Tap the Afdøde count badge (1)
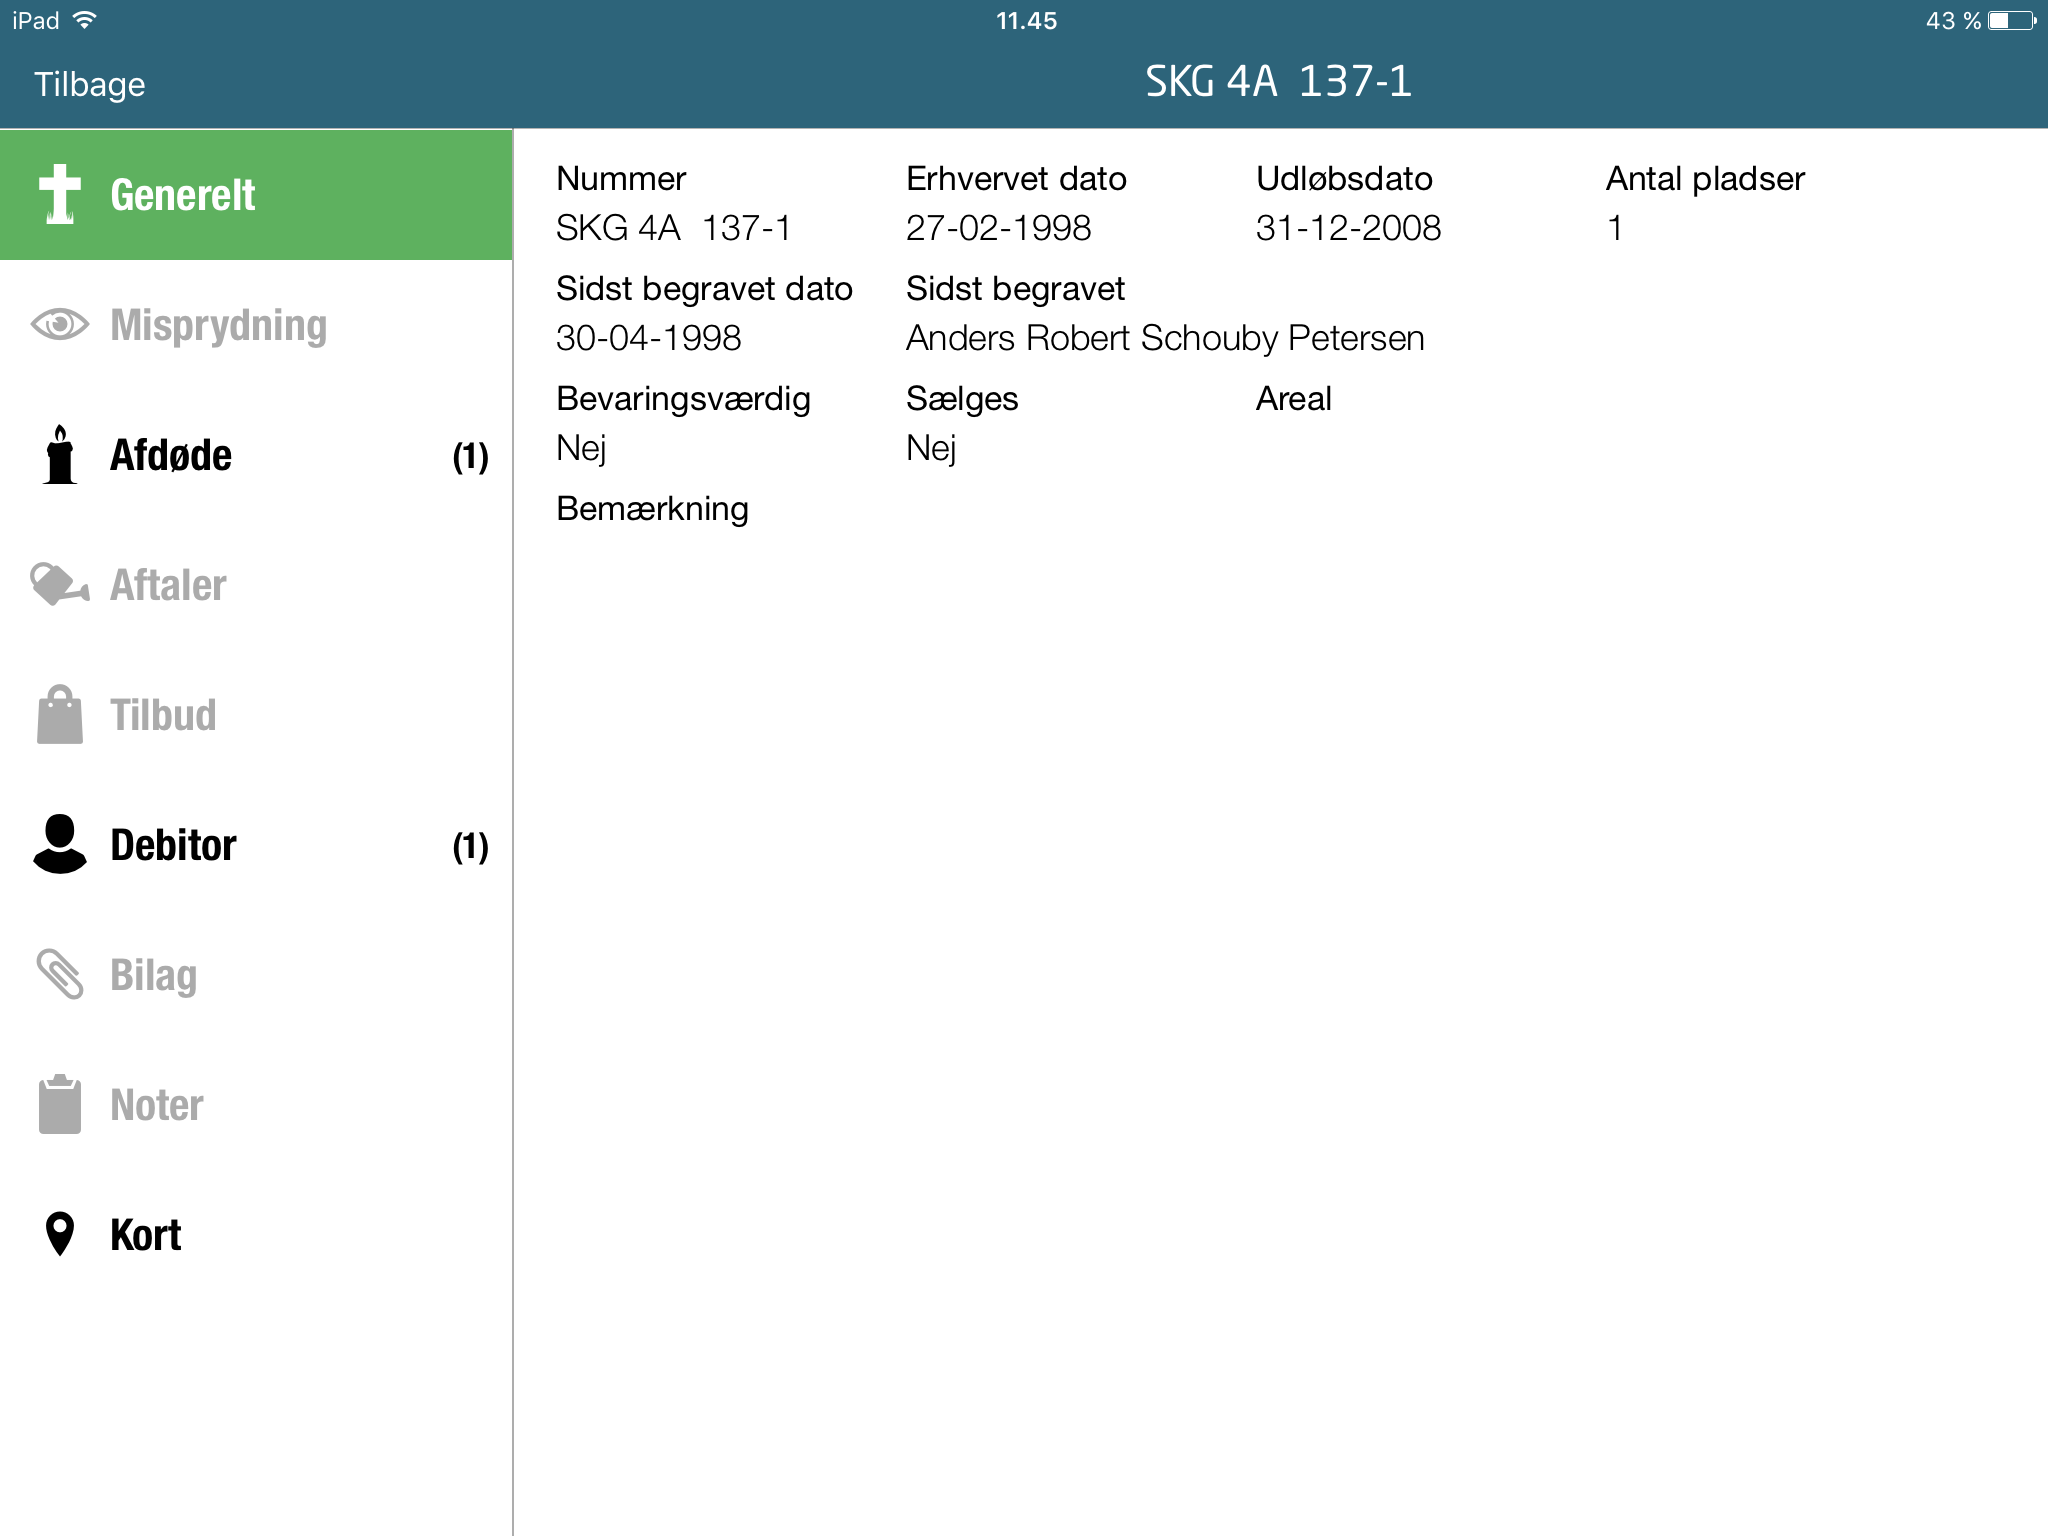The height and width of the screenshot is (1536, 2048). pyautogui.click(x=470, y=457)
